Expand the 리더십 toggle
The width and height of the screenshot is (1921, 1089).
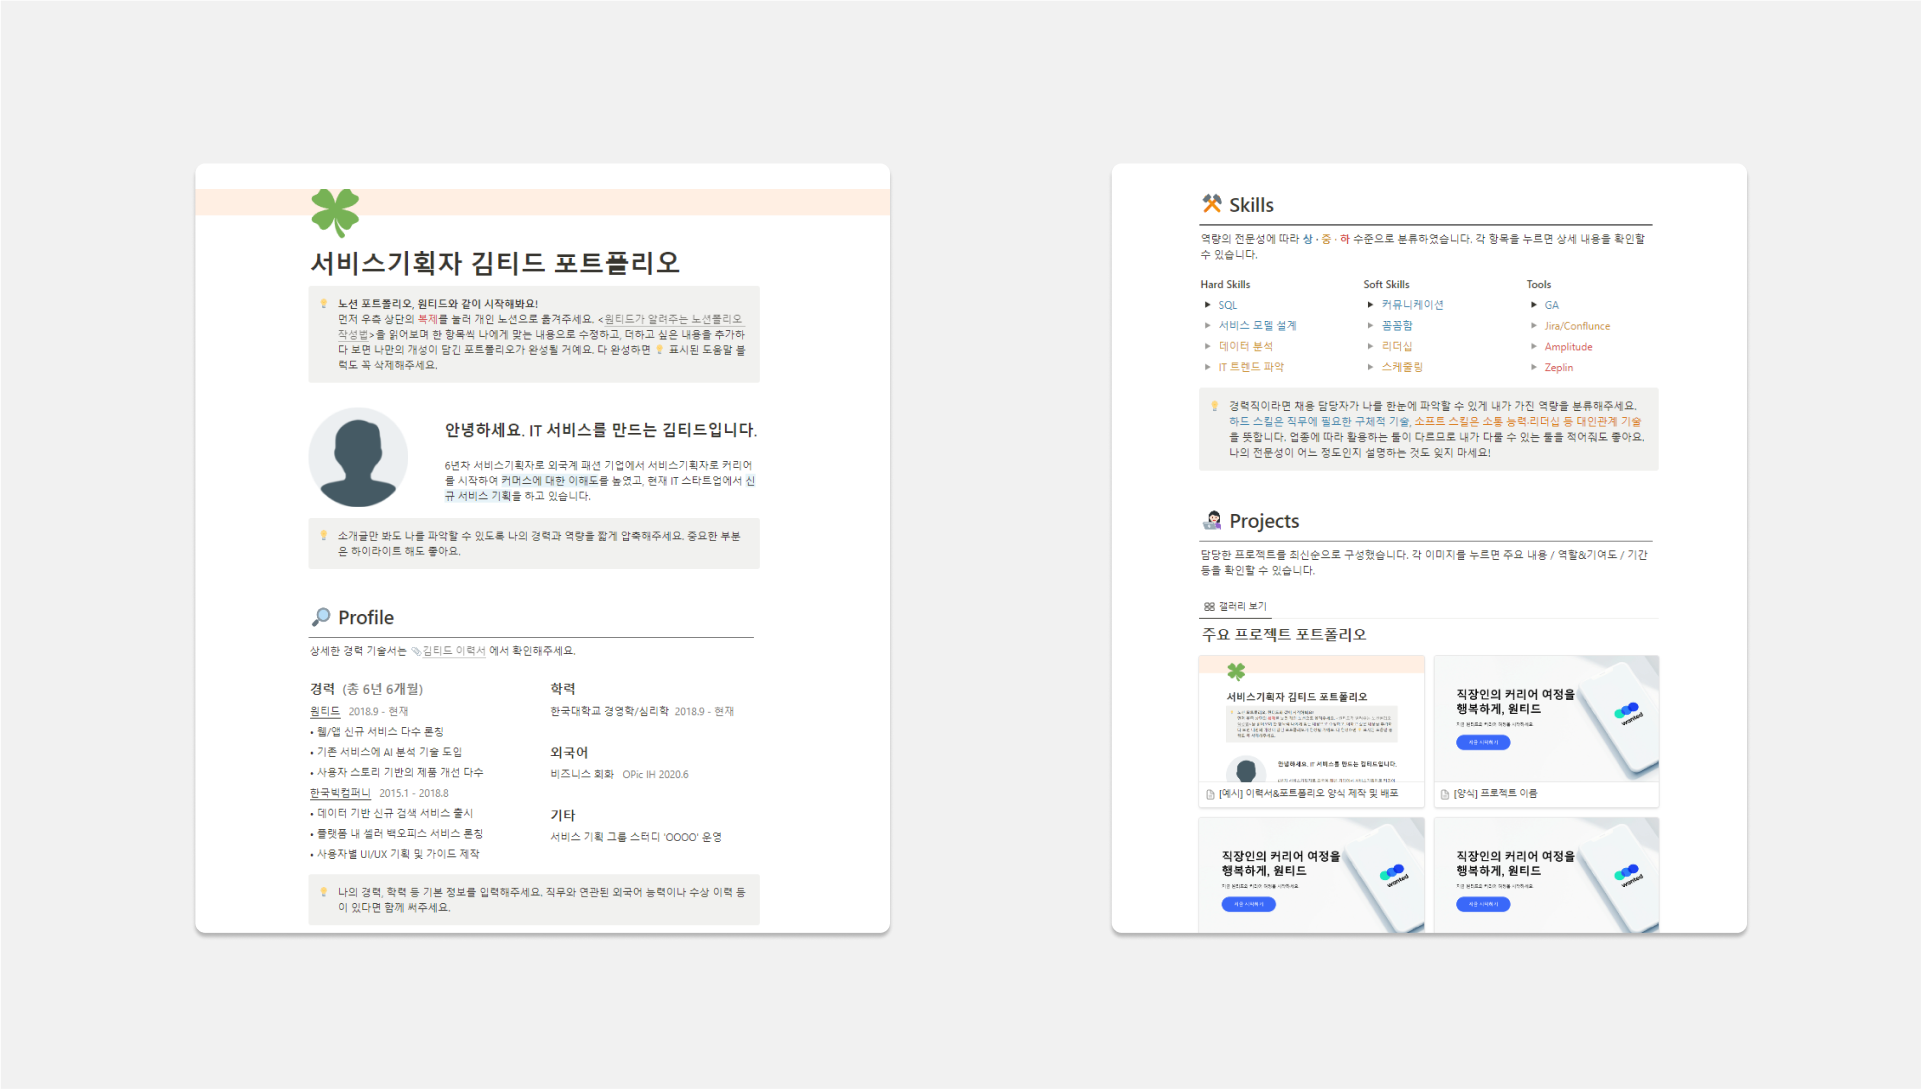click(x=1370, y=346)
